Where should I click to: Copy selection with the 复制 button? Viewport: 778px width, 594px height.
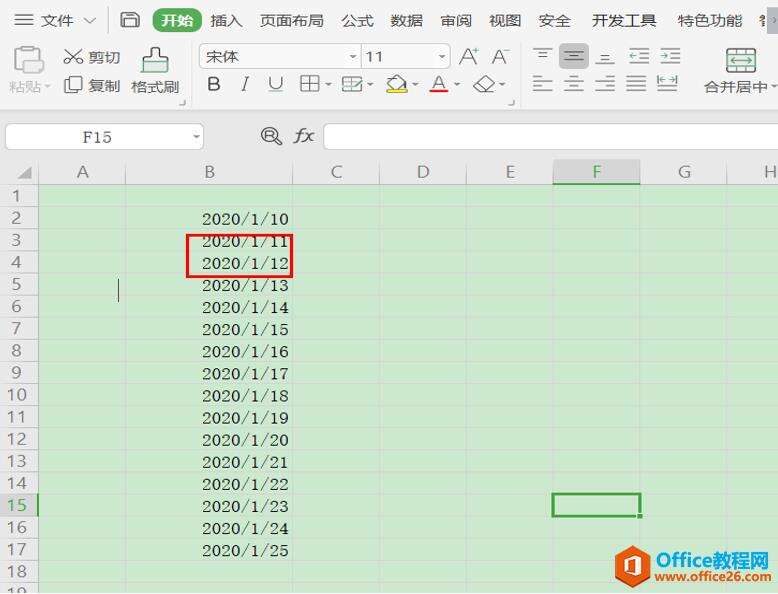click(92, 85)
